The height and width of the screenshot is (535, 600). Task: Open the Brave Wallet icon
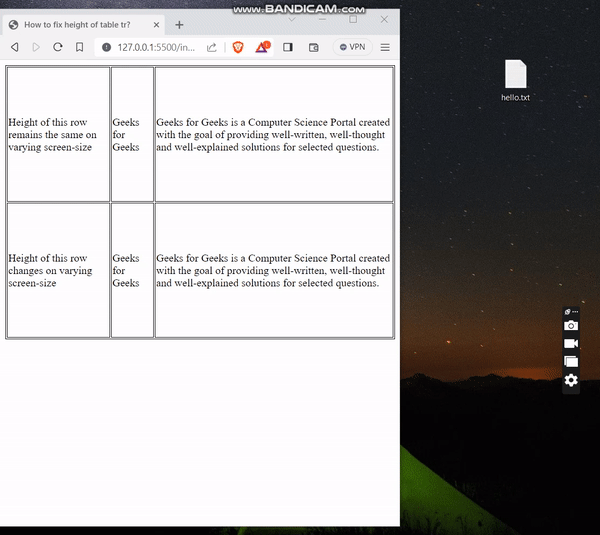pyautogui.click(x=313, y=47)
